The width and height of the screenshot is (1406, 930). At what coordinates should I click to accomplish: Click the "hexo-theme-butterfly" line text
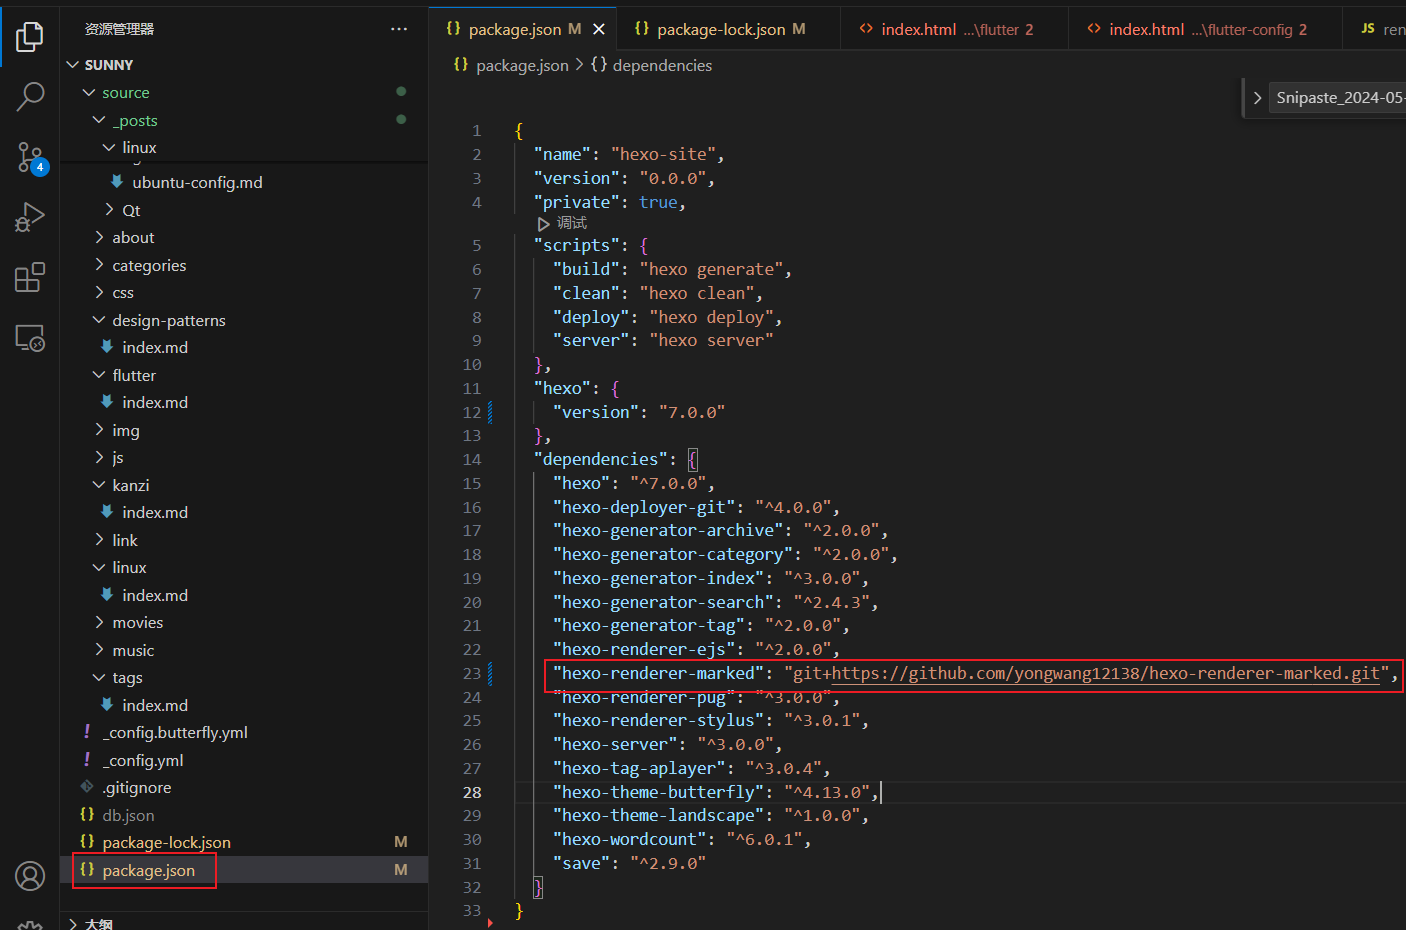[x=715, y=792]
